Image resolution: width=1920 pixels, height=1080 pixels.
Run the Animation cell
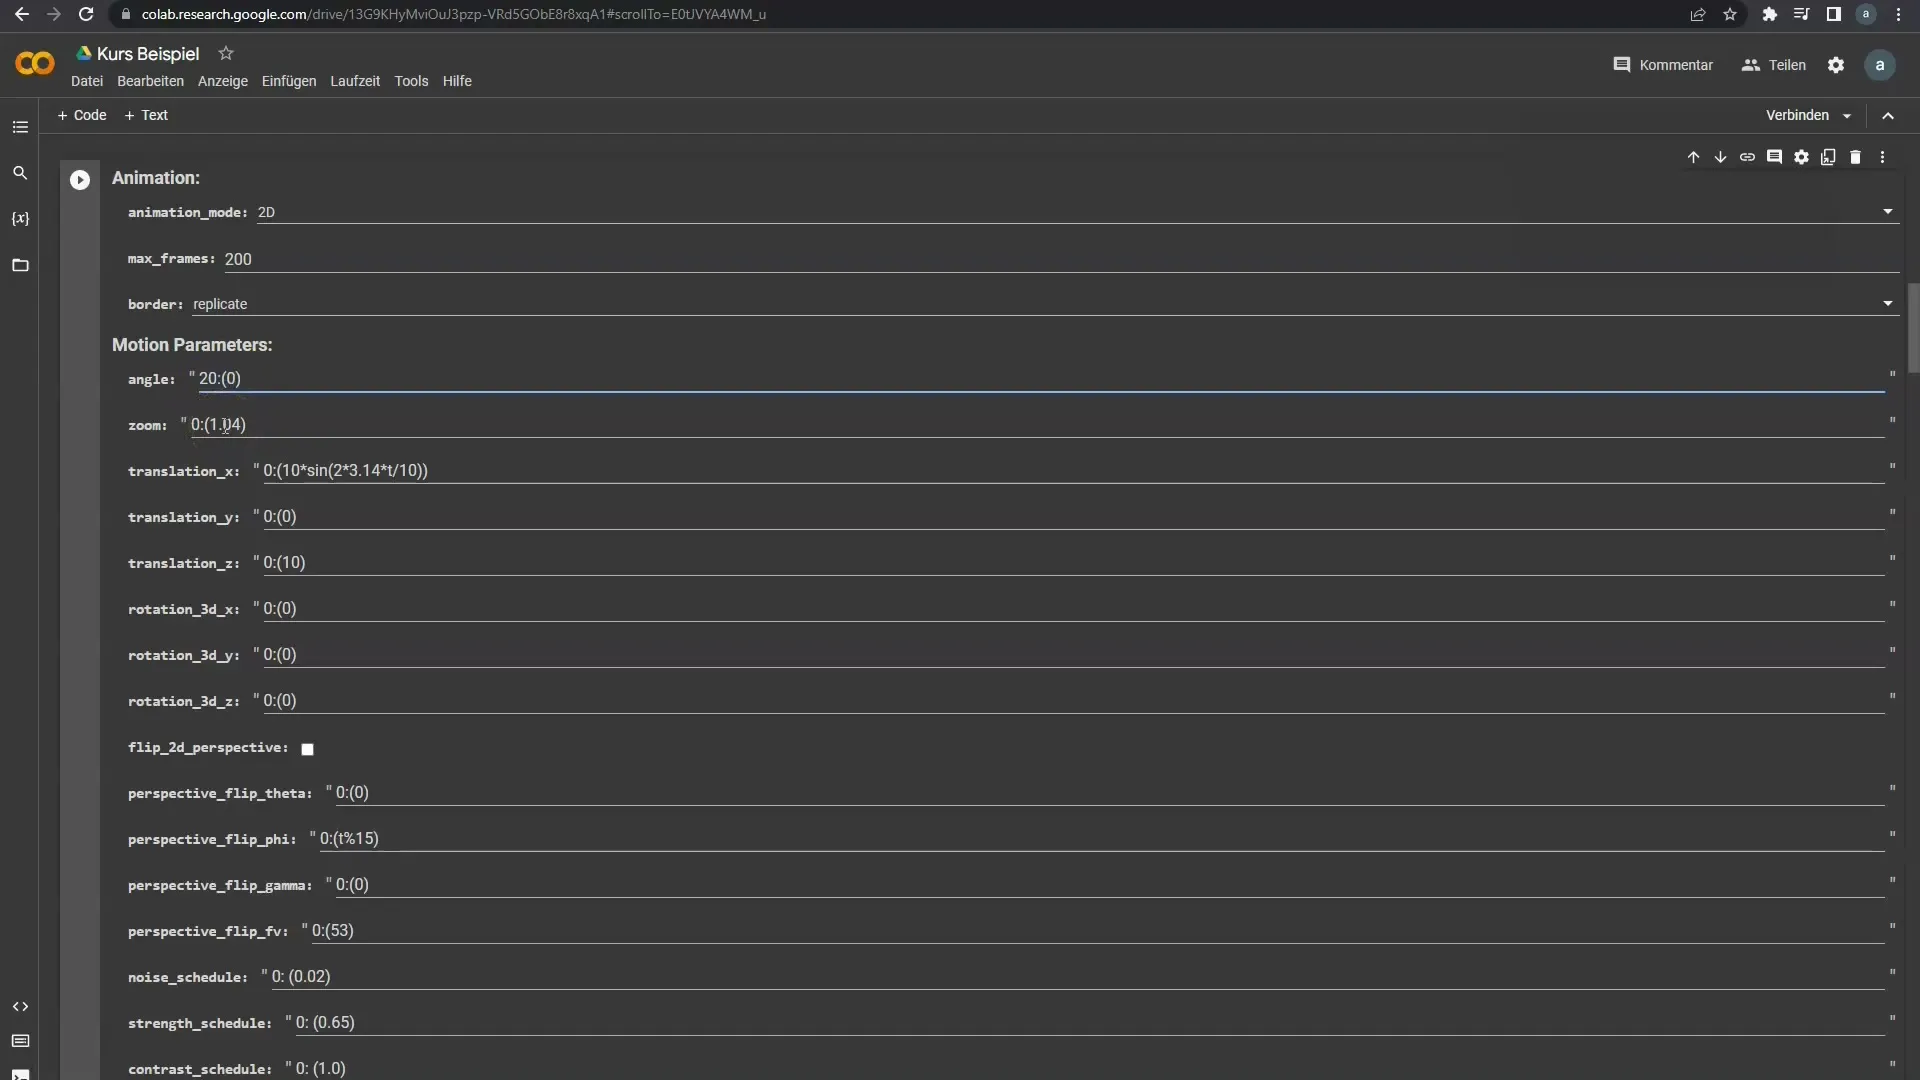click(80, 180)
